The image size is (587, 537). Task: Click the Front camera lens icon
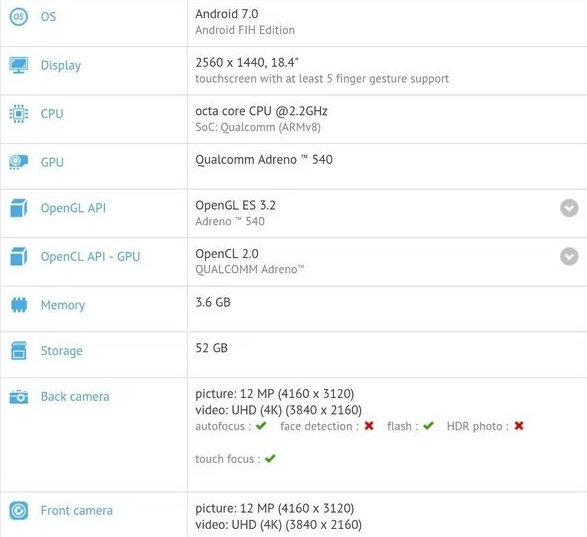pos(18,510)
